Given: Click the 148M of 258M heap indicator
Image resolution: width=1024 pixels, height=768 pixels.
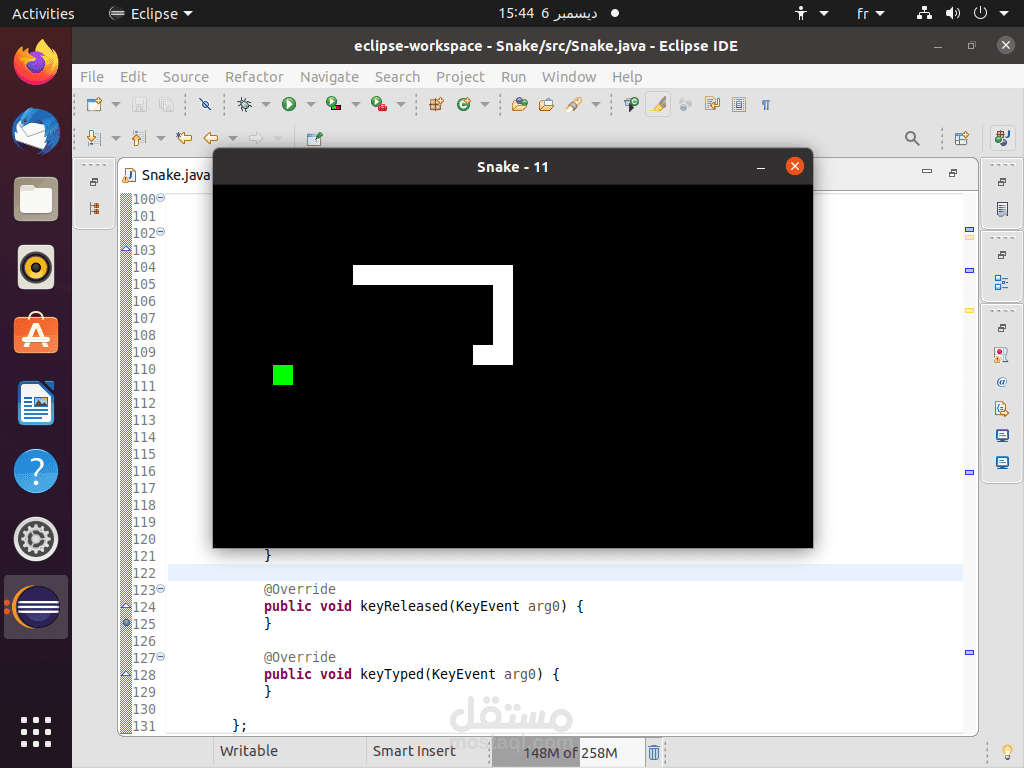Looking at the screenshot, I should [565, 752].
